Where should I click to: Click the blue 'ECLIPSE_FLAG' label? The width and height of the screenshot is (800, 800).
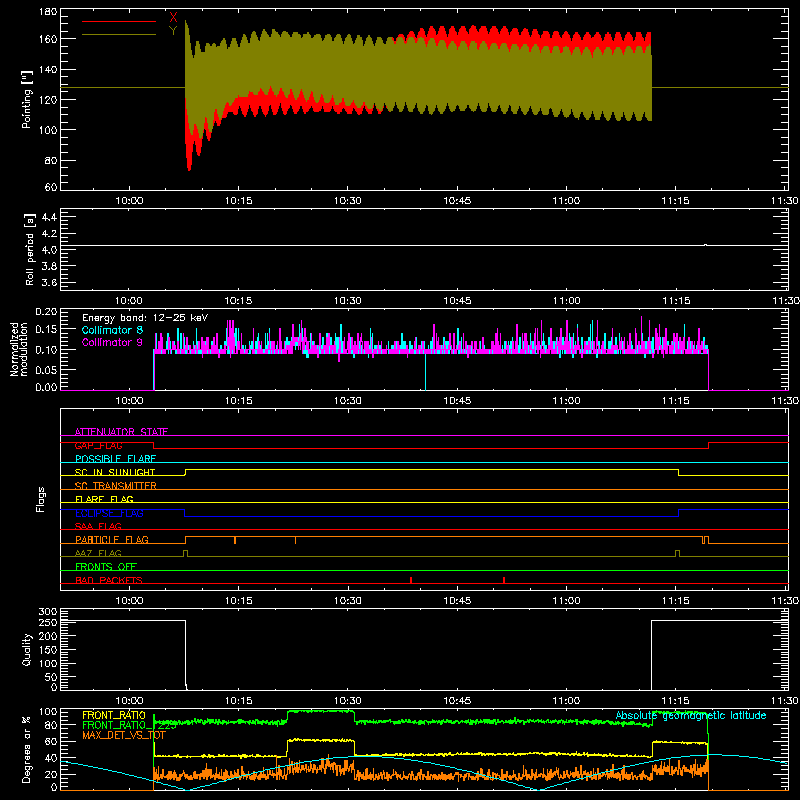point(109,513)
